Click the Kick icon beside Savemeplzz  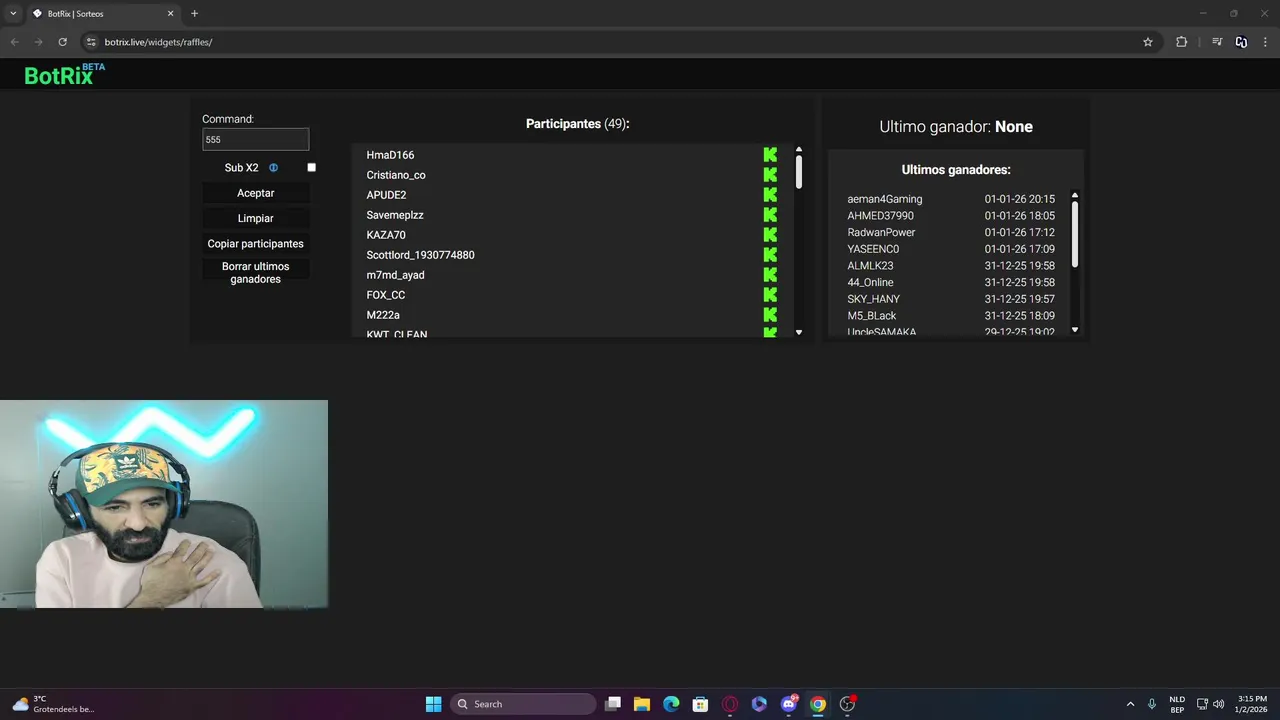coord(770,215)
